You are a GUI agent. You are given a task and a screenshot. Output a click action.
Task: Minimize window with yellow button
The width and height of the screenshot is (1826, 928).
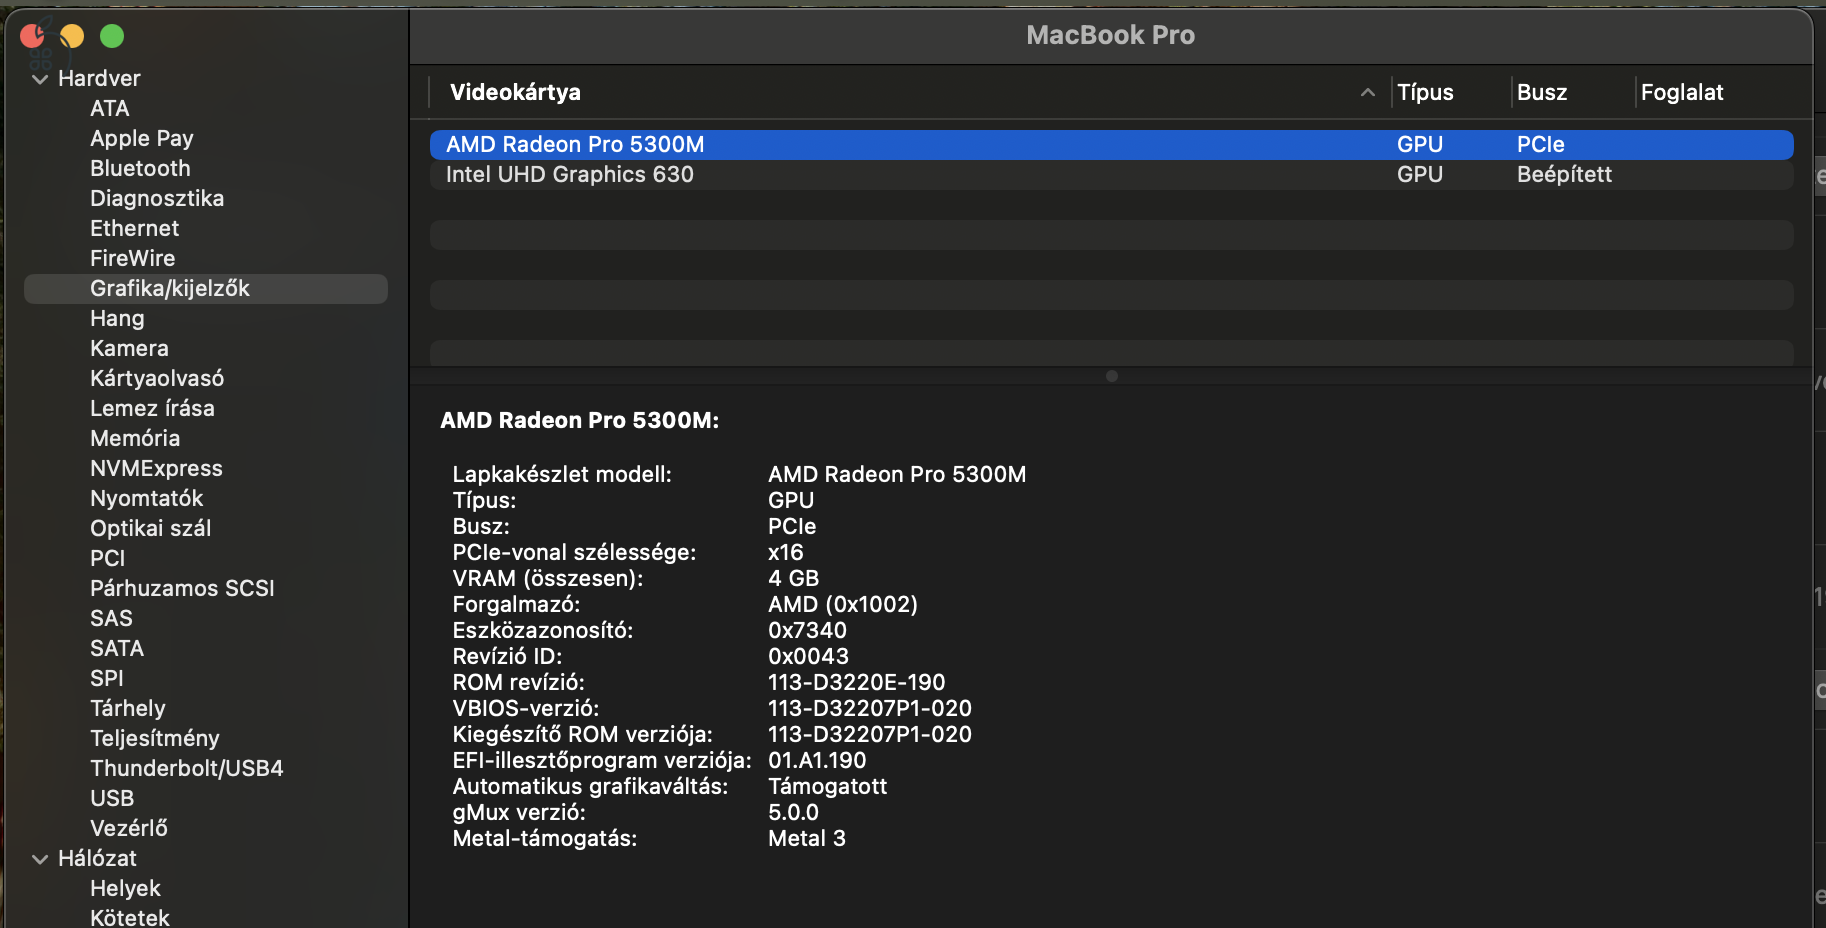pos(72,36)
